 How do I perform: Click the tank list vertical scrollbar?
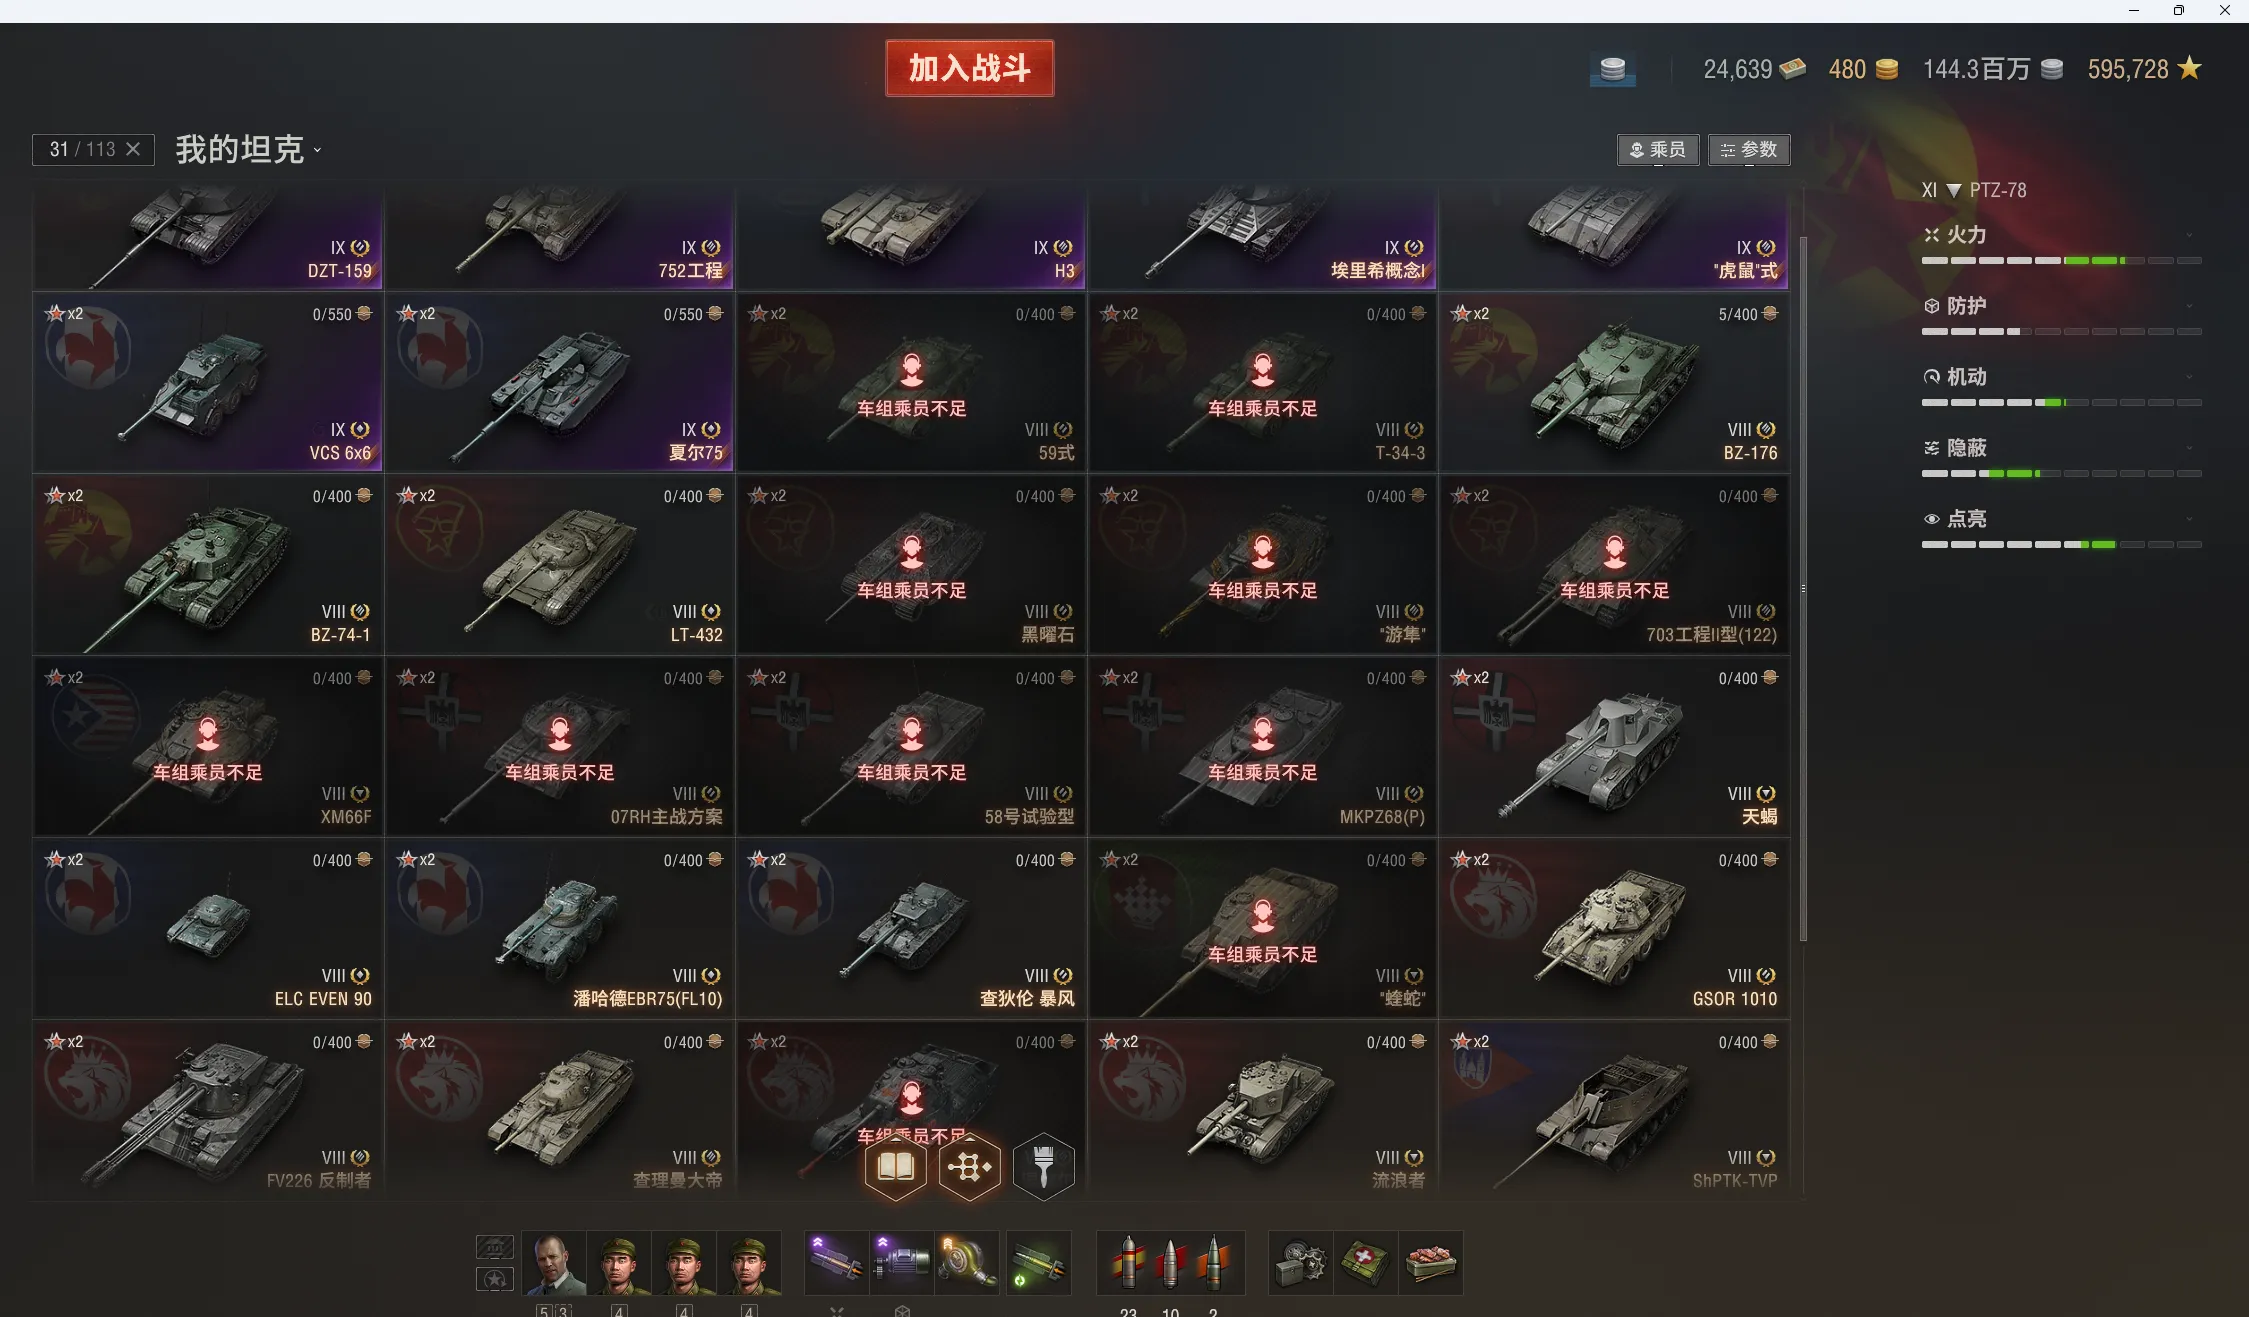pyautogui.click(x=1803, y=588)
